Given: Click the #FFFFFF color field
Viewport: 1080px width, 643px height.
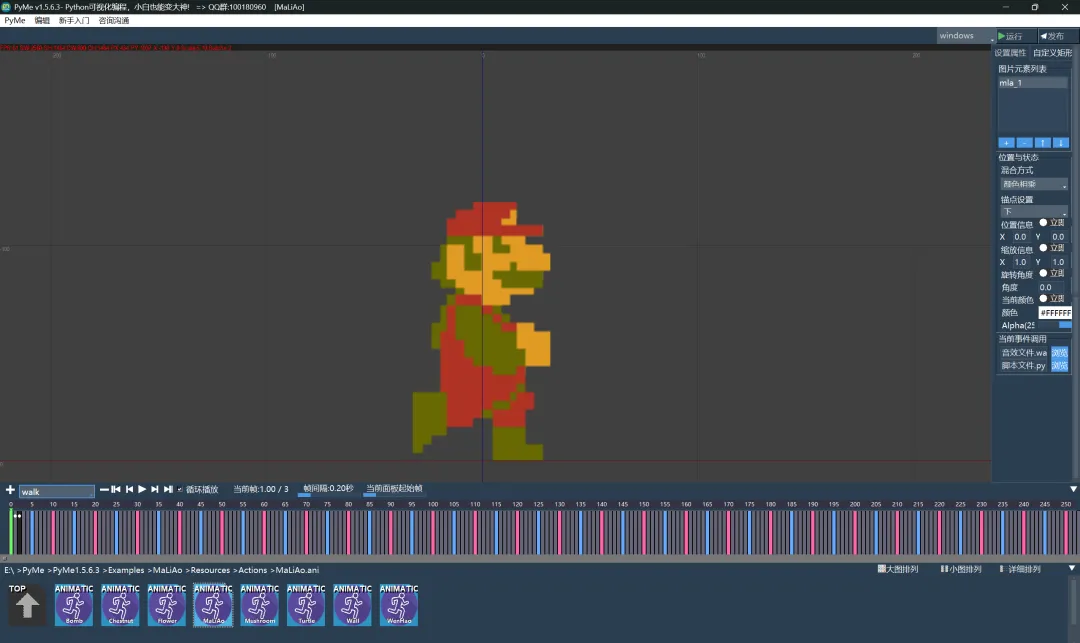Looking at the screenshot, I should coord(1055,313).
